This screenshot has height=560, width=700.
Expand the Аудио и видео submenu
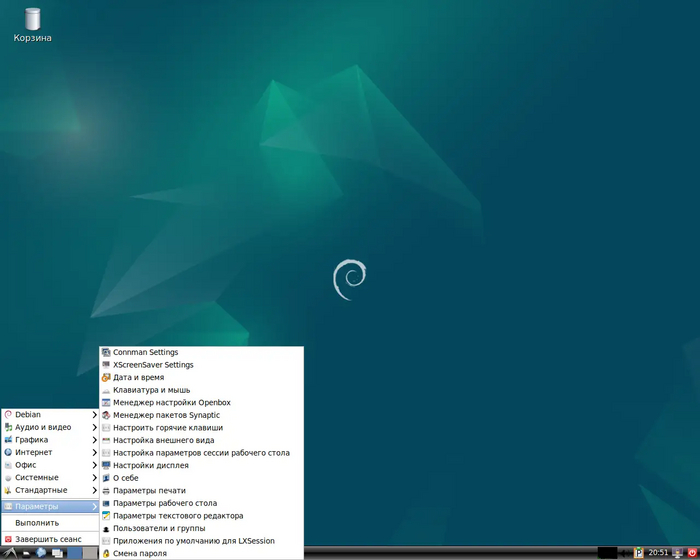point(50,427)
